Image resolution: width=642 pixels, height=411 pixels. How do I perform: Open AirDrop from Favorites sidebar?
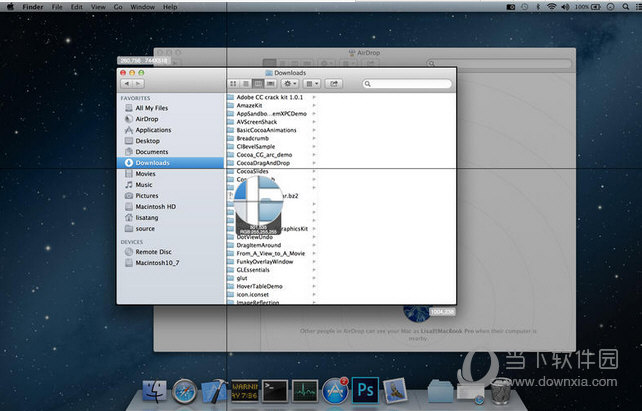point(147,119)
